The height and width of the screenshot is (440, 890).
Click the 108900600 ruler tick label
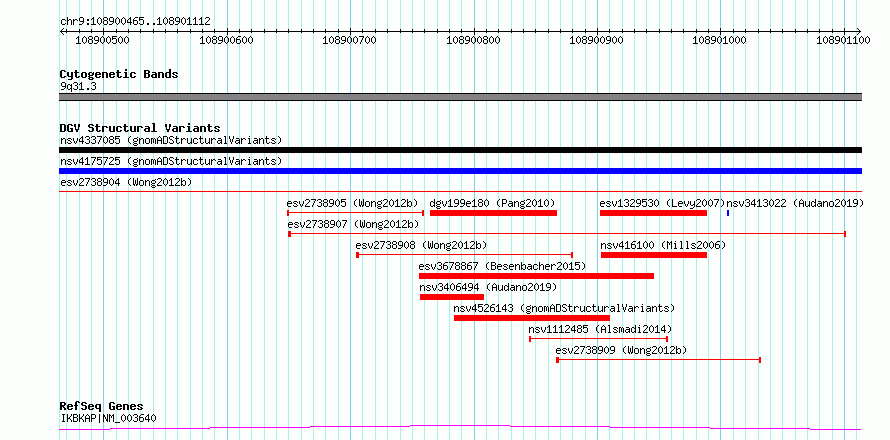point(227,40)
